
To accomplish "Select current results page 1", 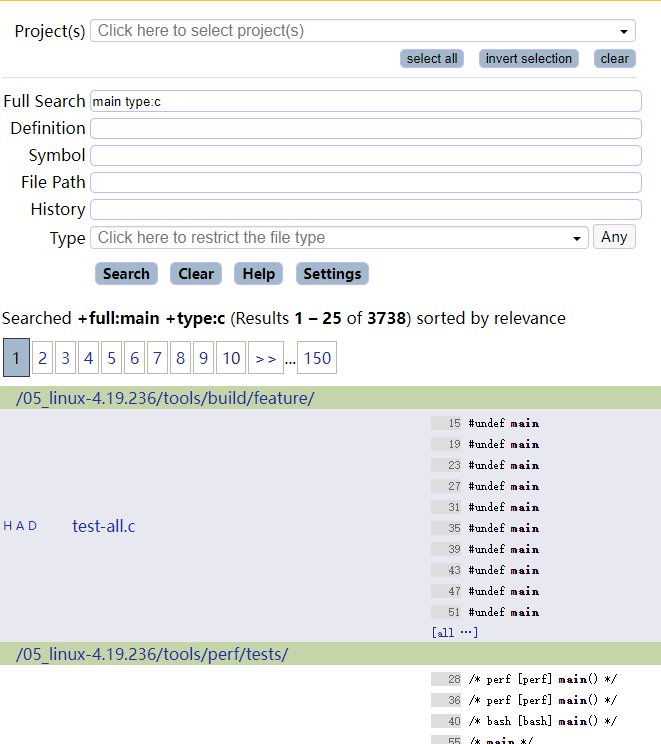I will click(17, 358).
